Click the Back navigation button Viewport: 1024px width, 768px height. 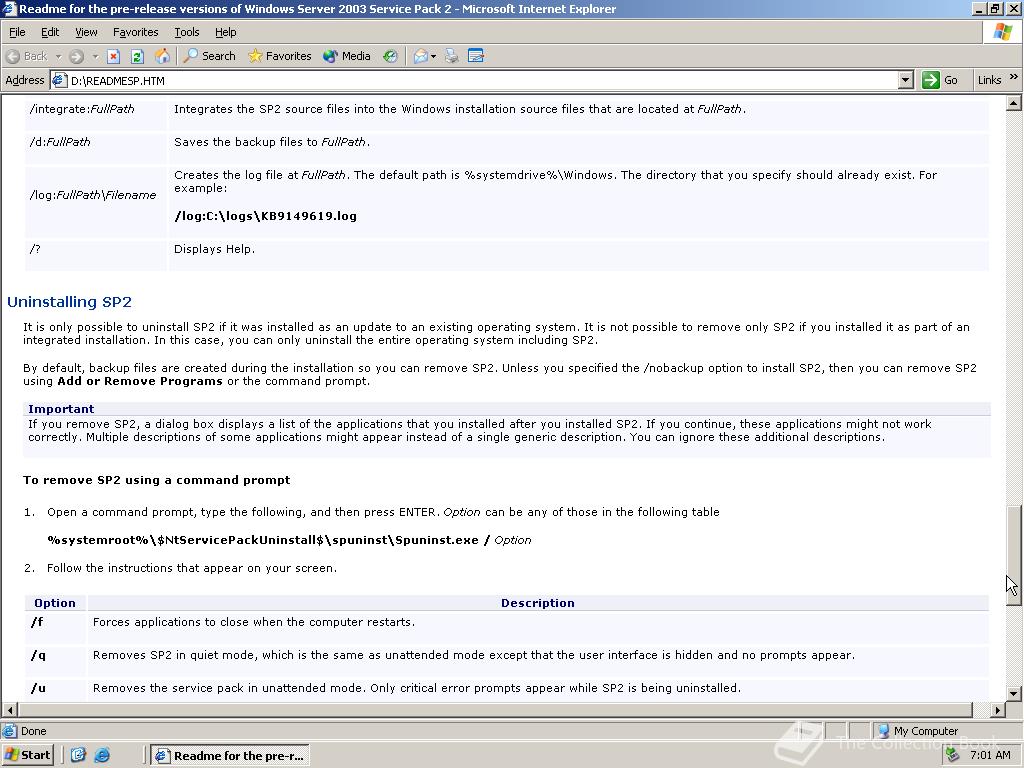27,56
